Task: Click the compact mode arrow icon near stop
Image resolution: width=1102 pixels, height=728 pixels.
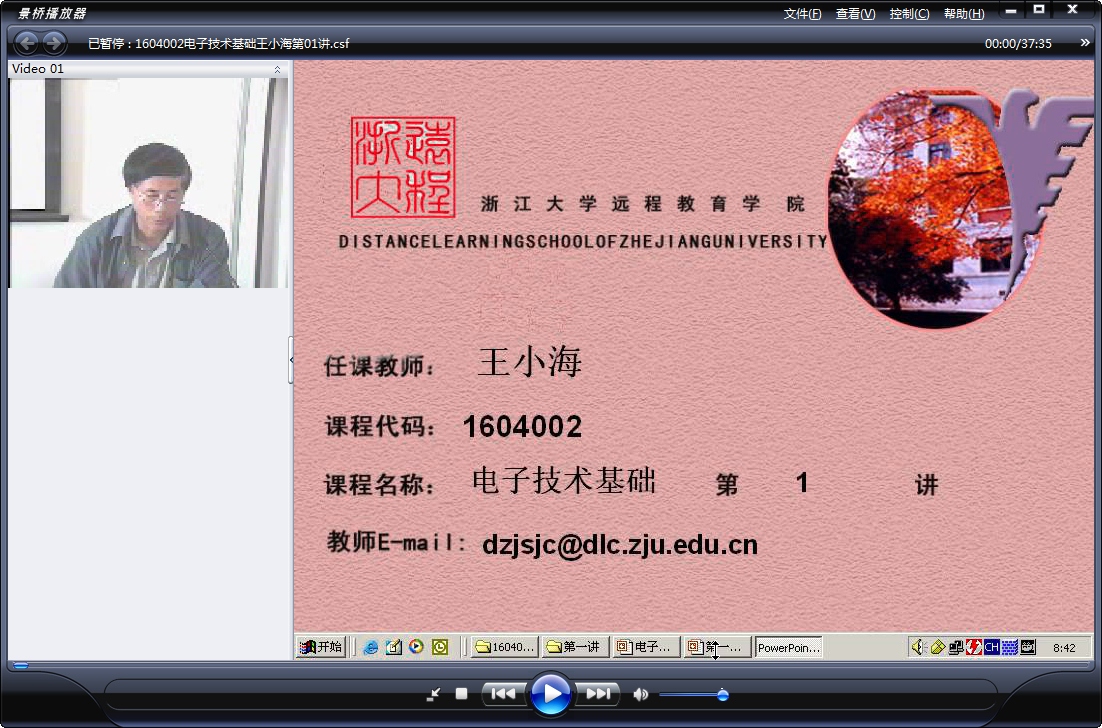Action: [x=433, y=695]
